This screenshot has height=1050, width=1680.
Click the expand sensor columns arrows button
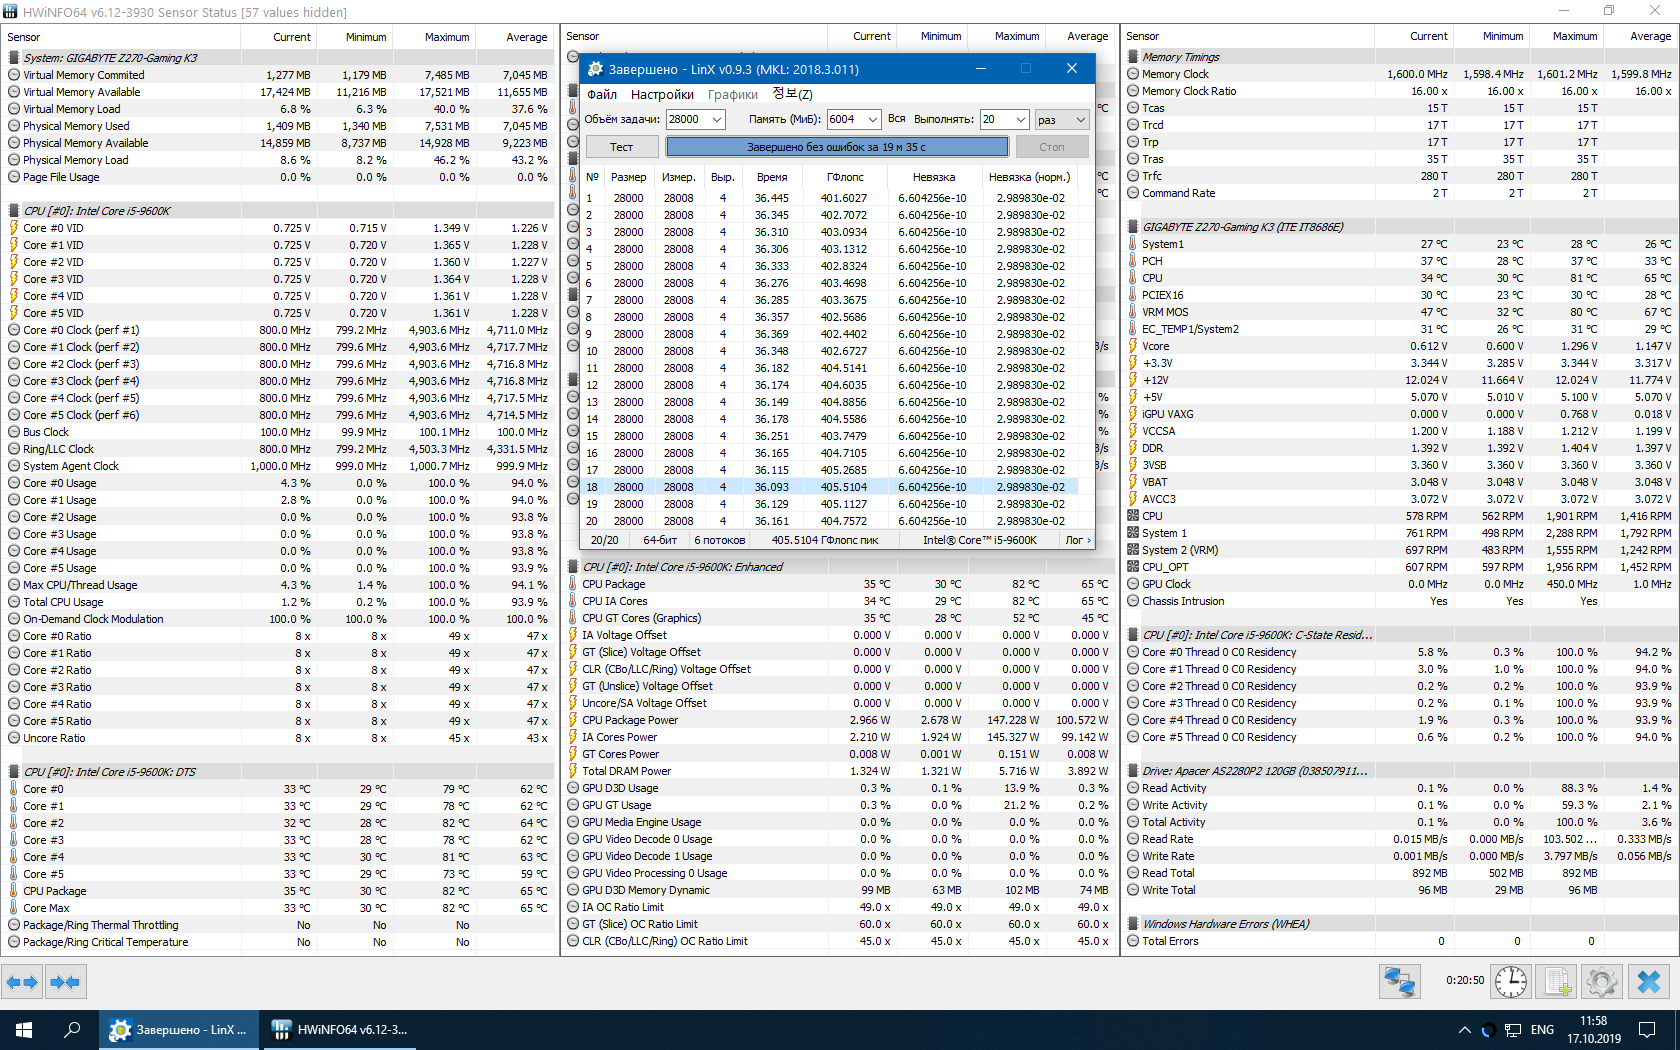pos(22,982)
